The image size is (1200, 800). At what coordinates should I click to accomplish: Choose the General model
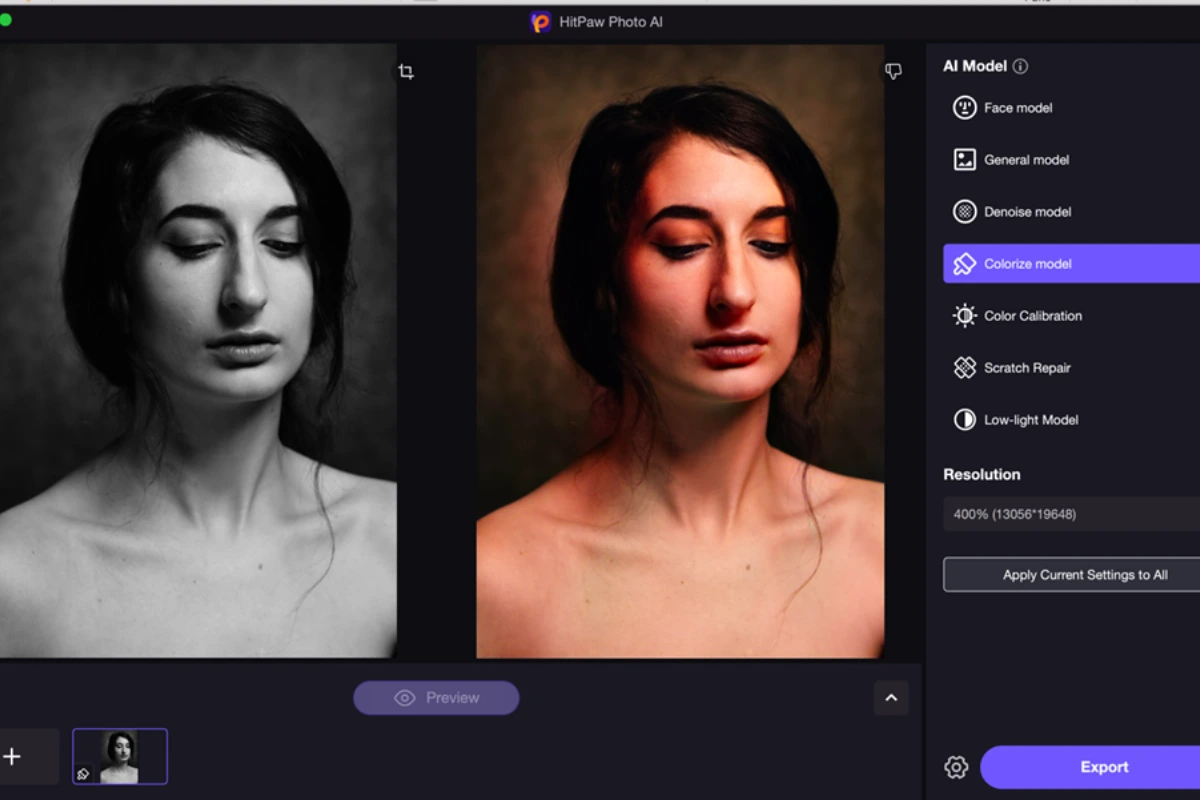coord(1027,159)
